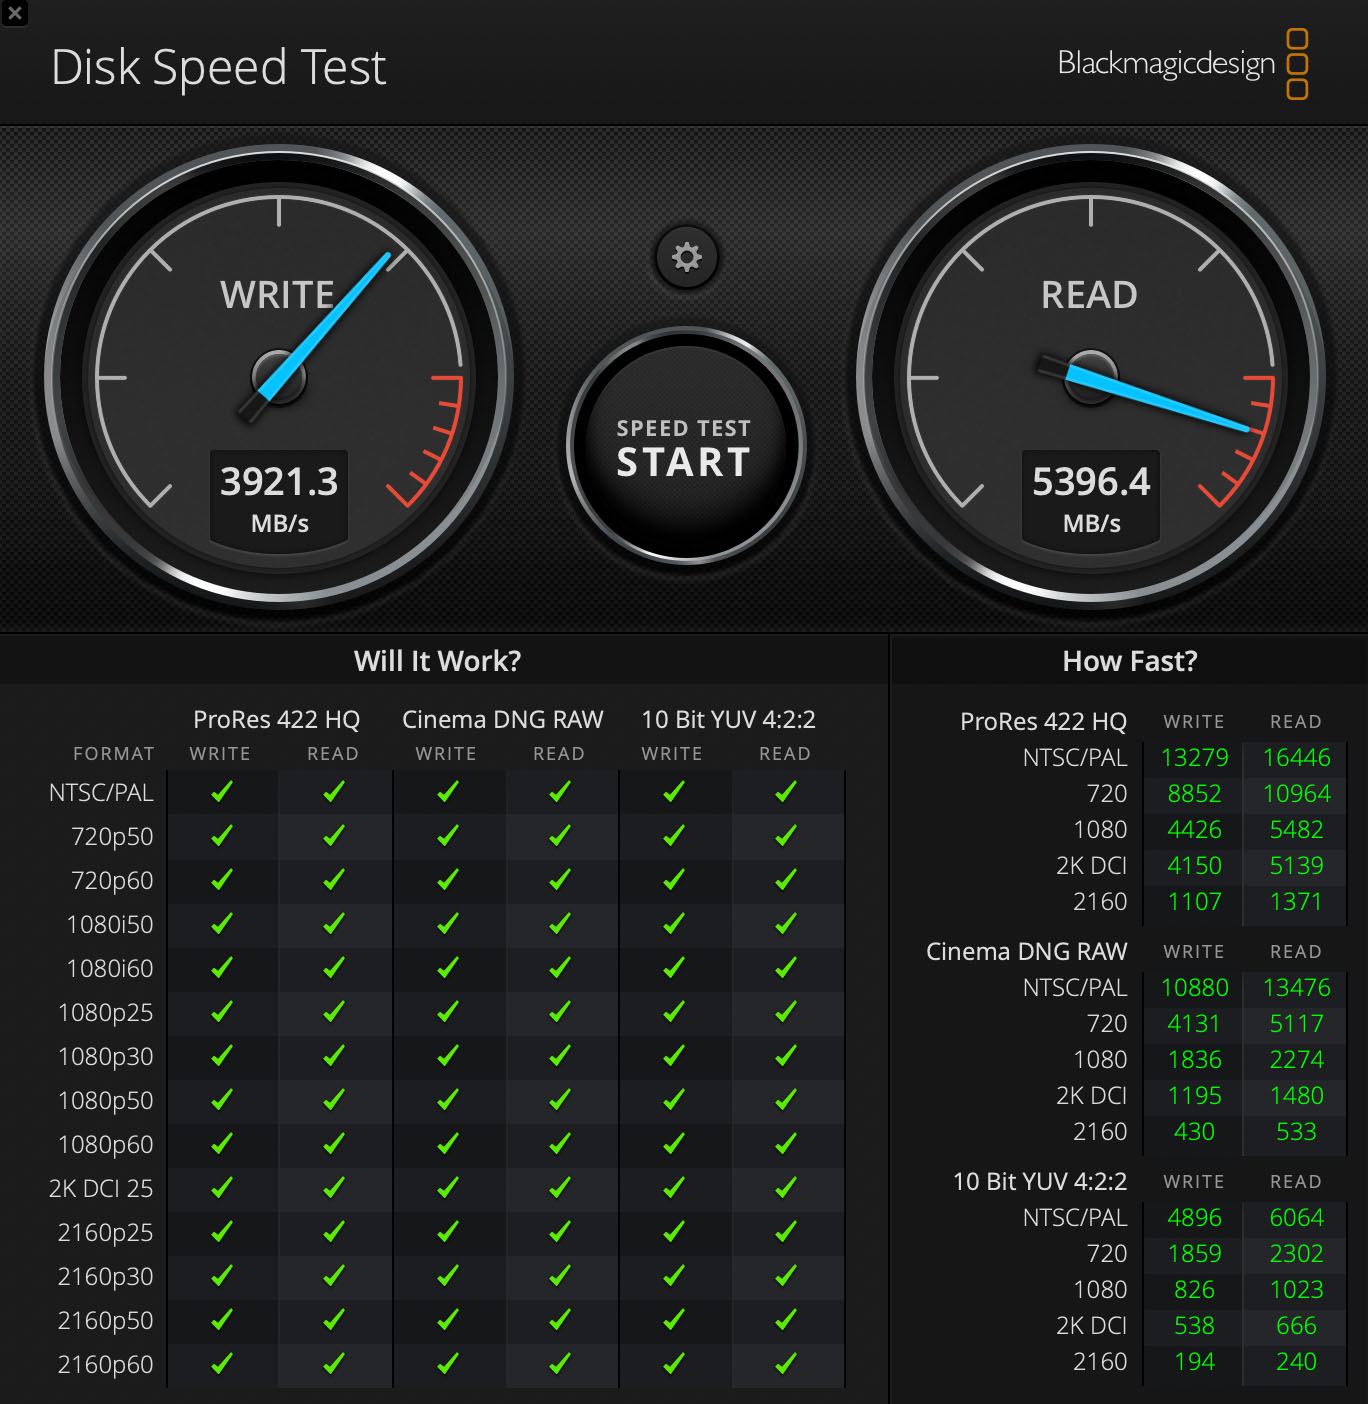Screen dimensions: 1368x1404
Task: Click Cinema DNG 2160 write value 430
Action: click(1195, 1132)
